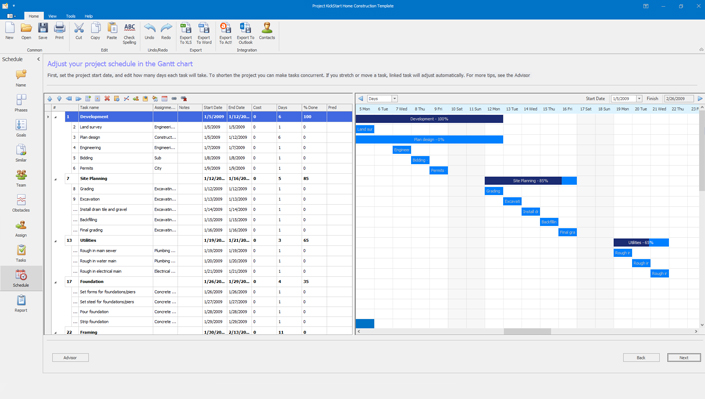Switch to the Help ribbon tab

click(x=89, y=16)
